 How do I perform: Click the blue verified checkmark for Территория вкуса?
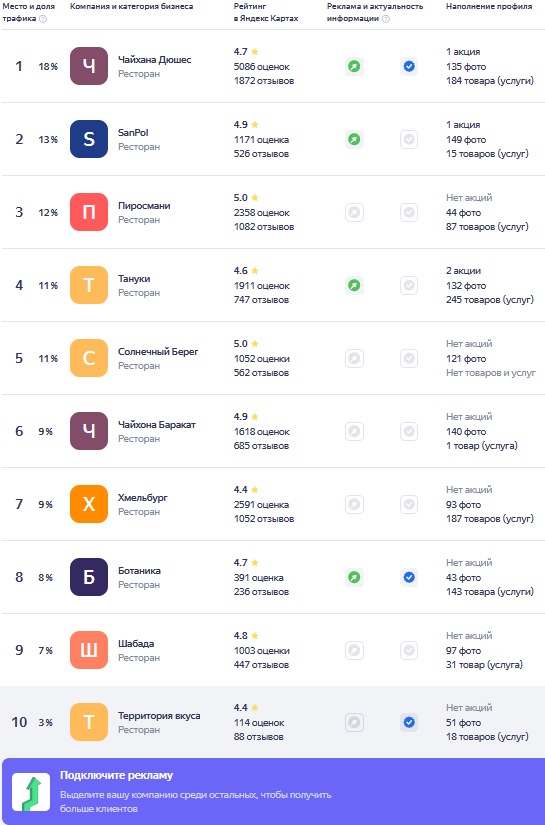pyautogui.click(x=409, y=722)
